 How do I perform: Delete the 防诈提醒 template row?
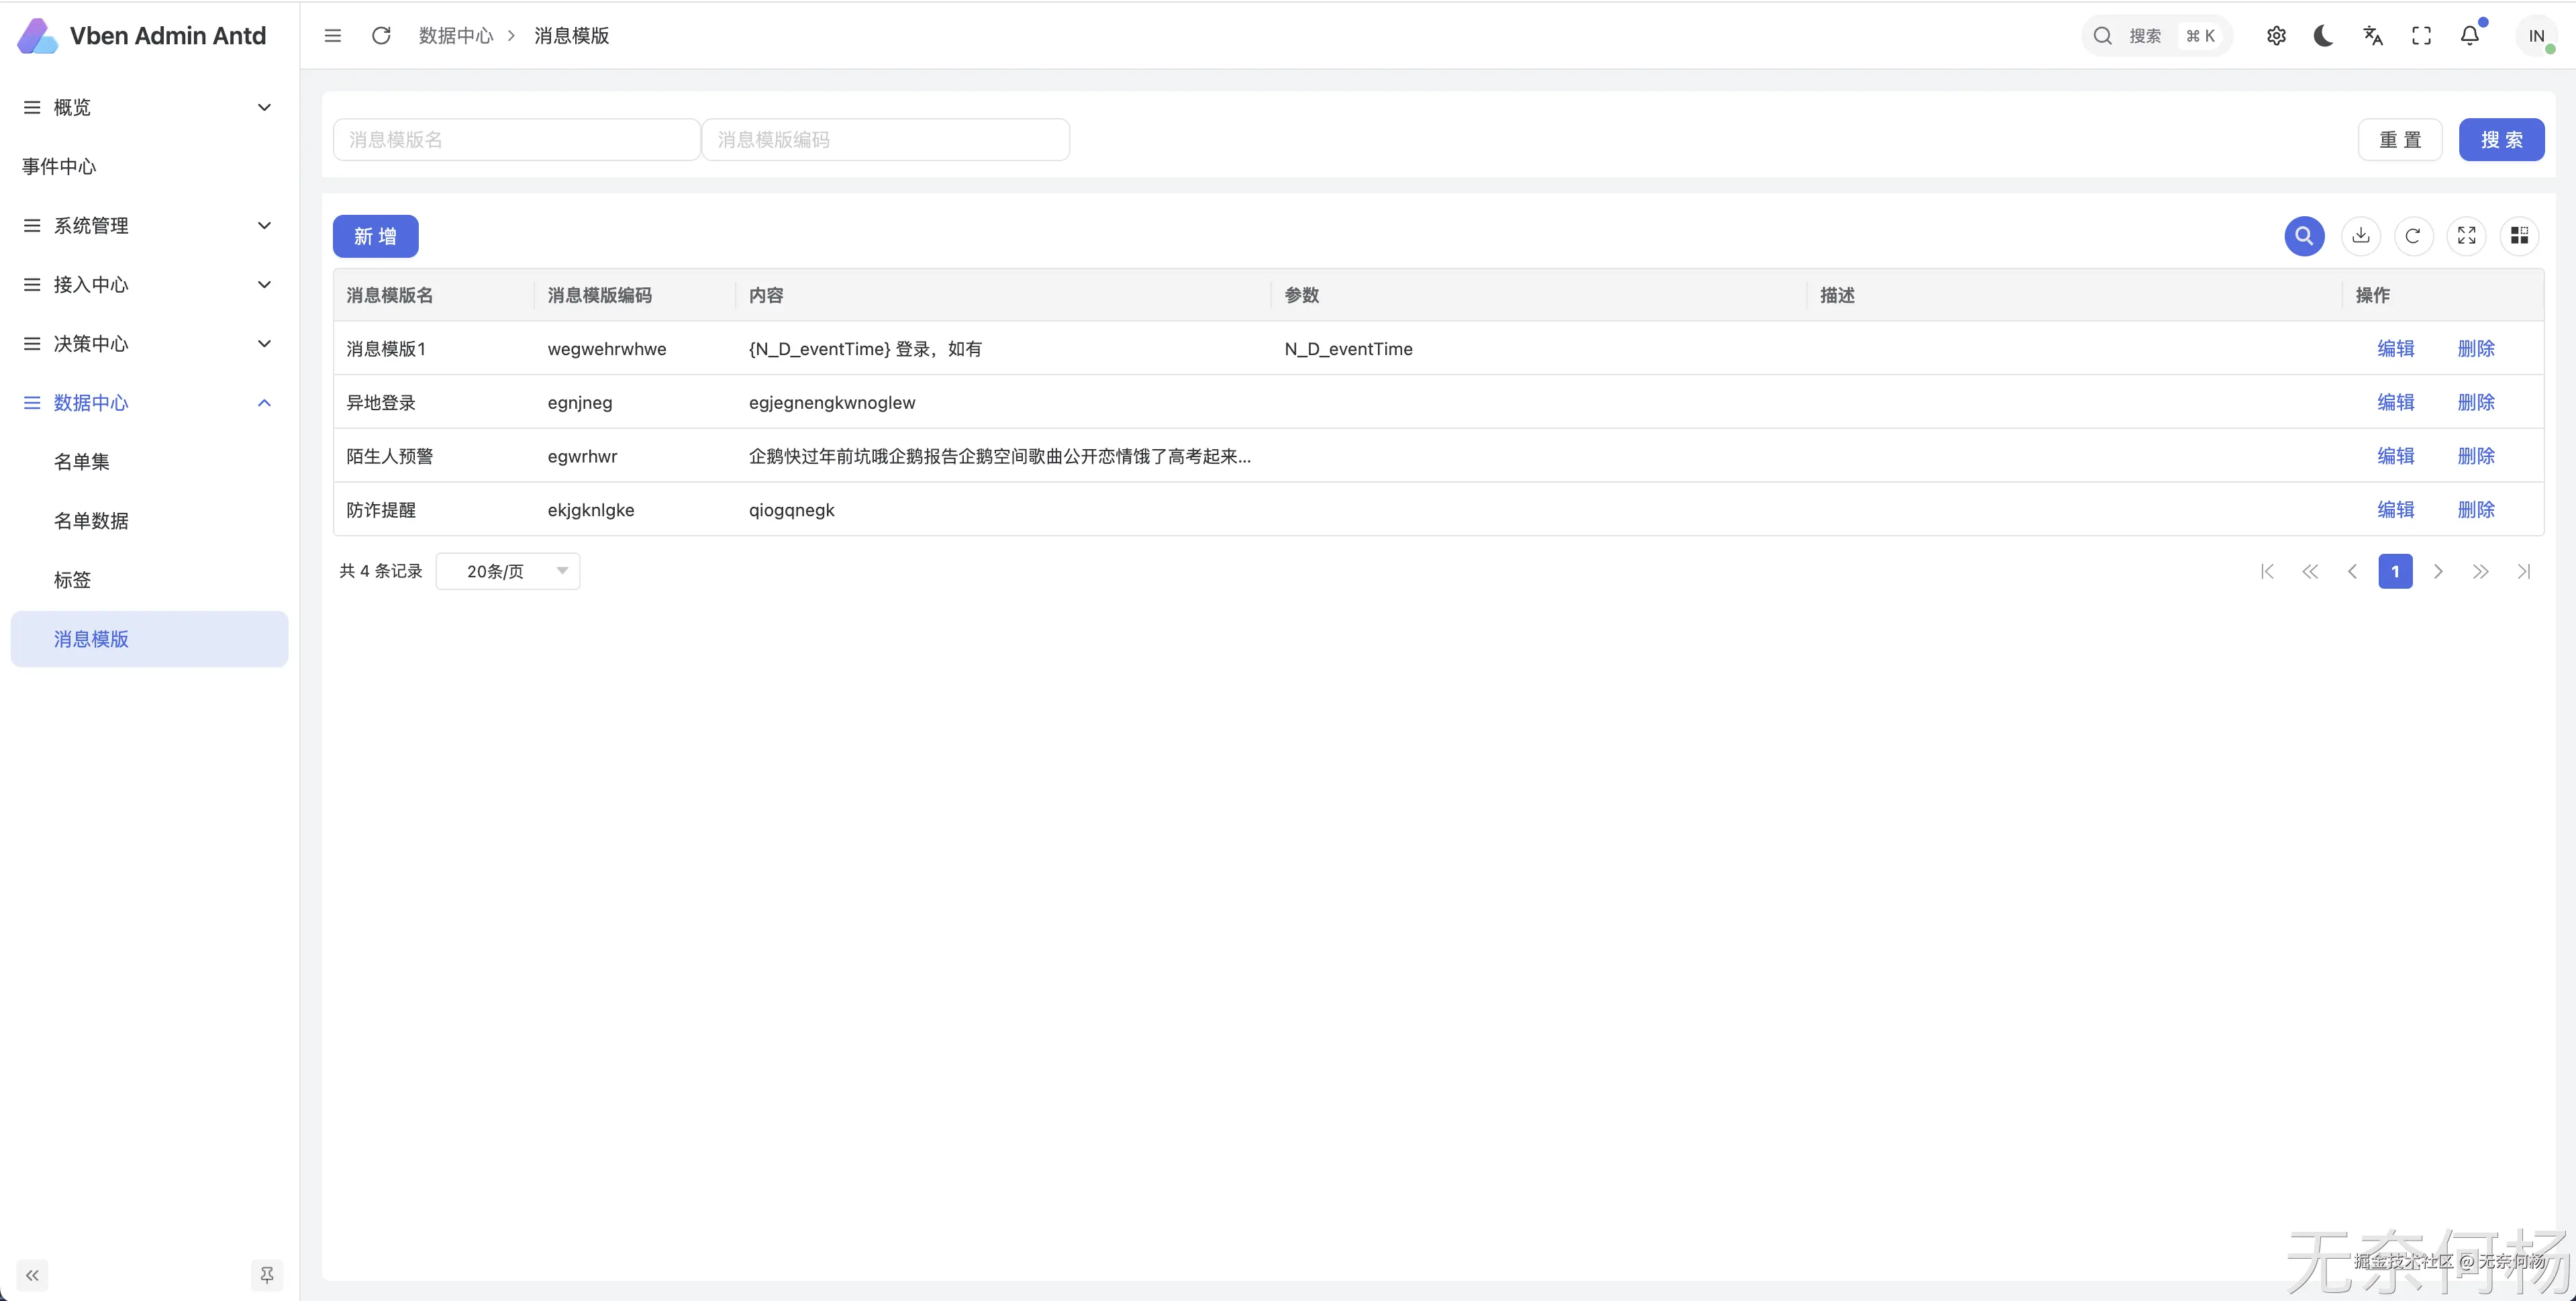[2475, 510]
